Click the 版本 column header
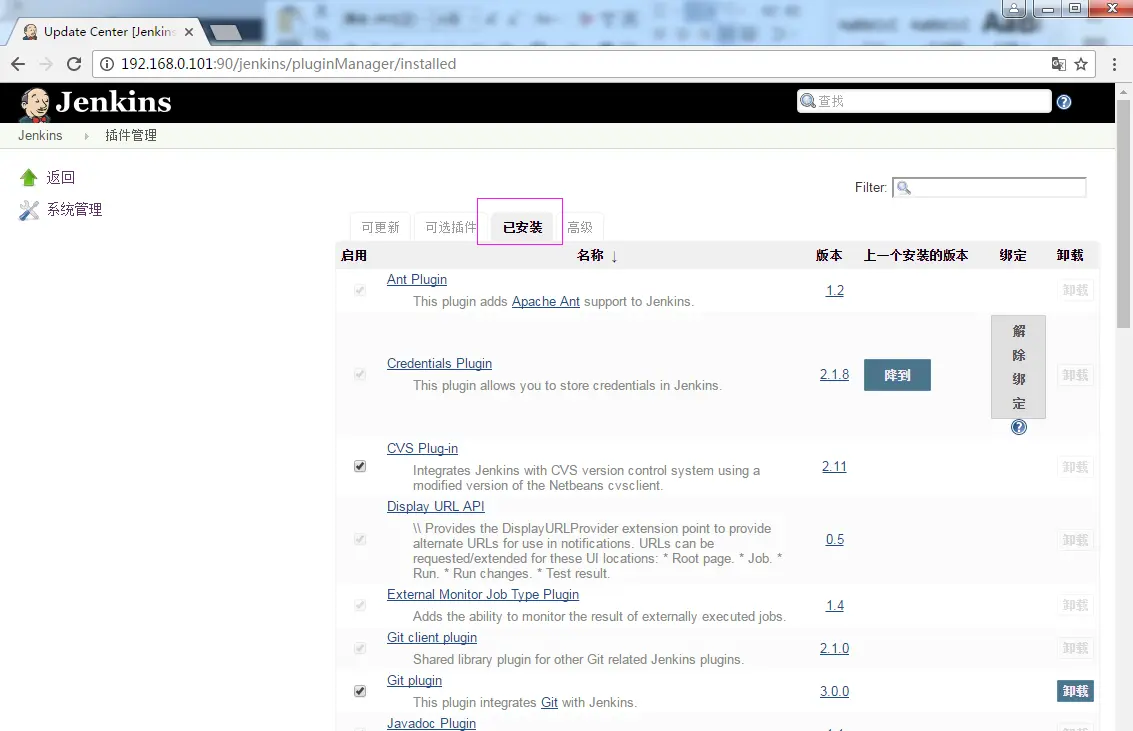This screenshot has height=731, width=1133. (x=829, y=256)
